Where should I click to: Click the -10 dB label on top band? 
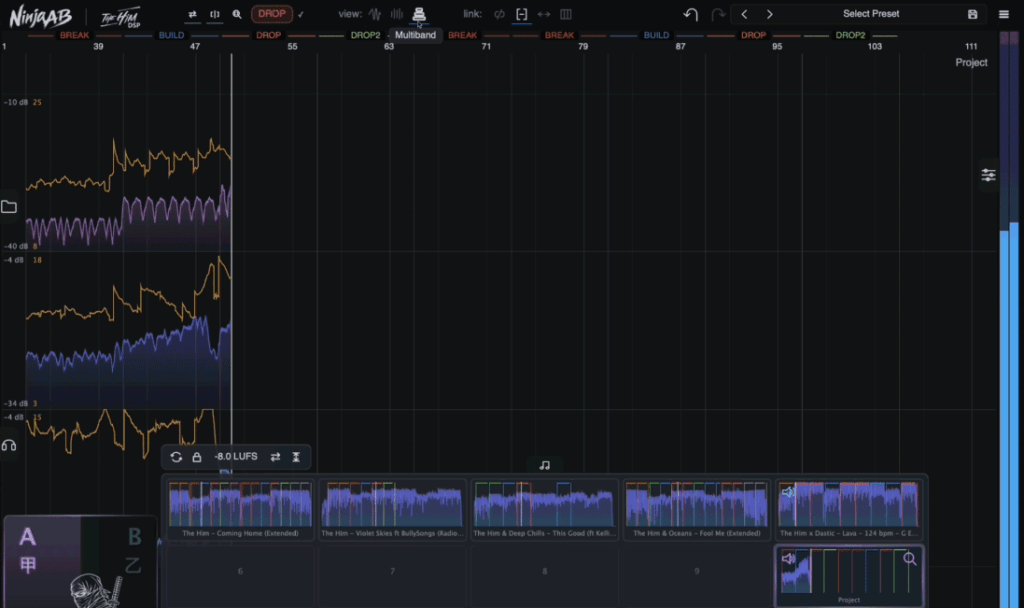[16, 103]
